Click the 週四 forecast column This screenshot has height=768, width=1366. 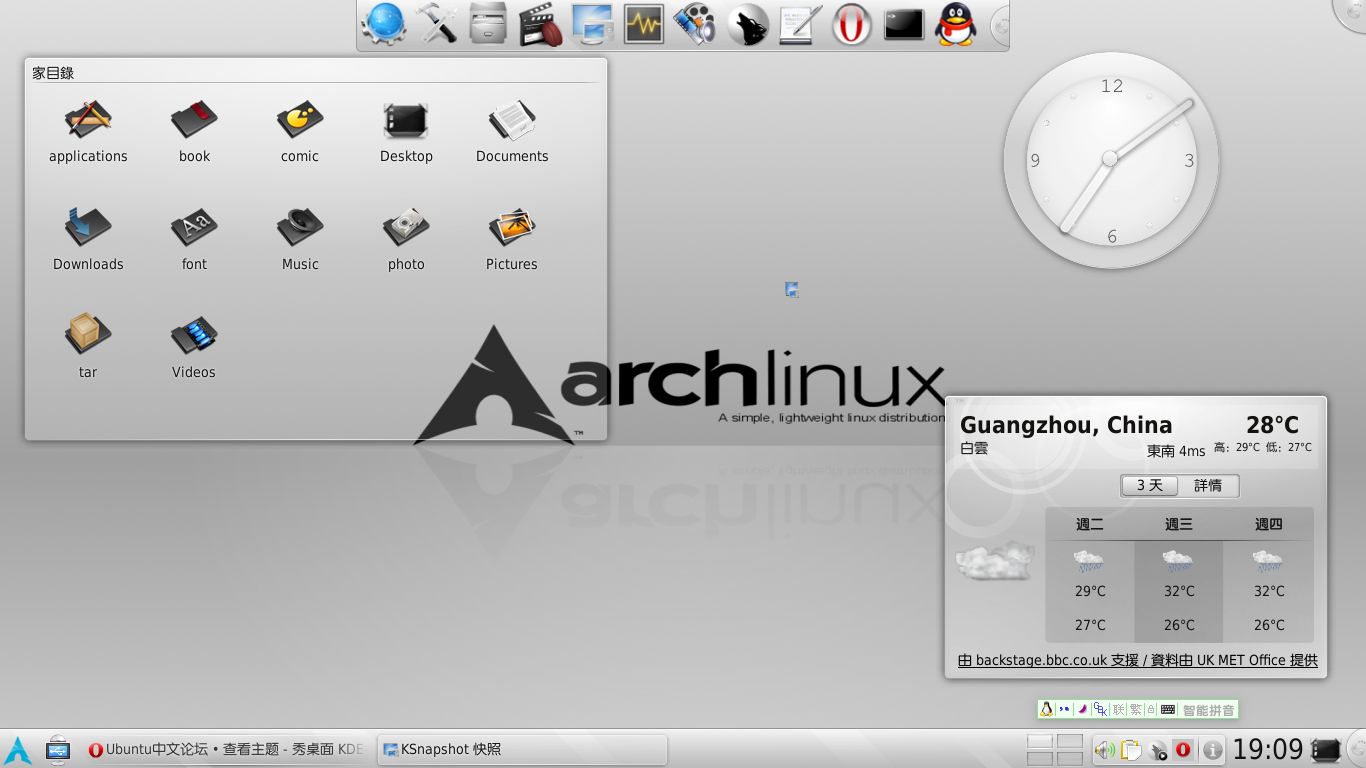pos(1268,576)
